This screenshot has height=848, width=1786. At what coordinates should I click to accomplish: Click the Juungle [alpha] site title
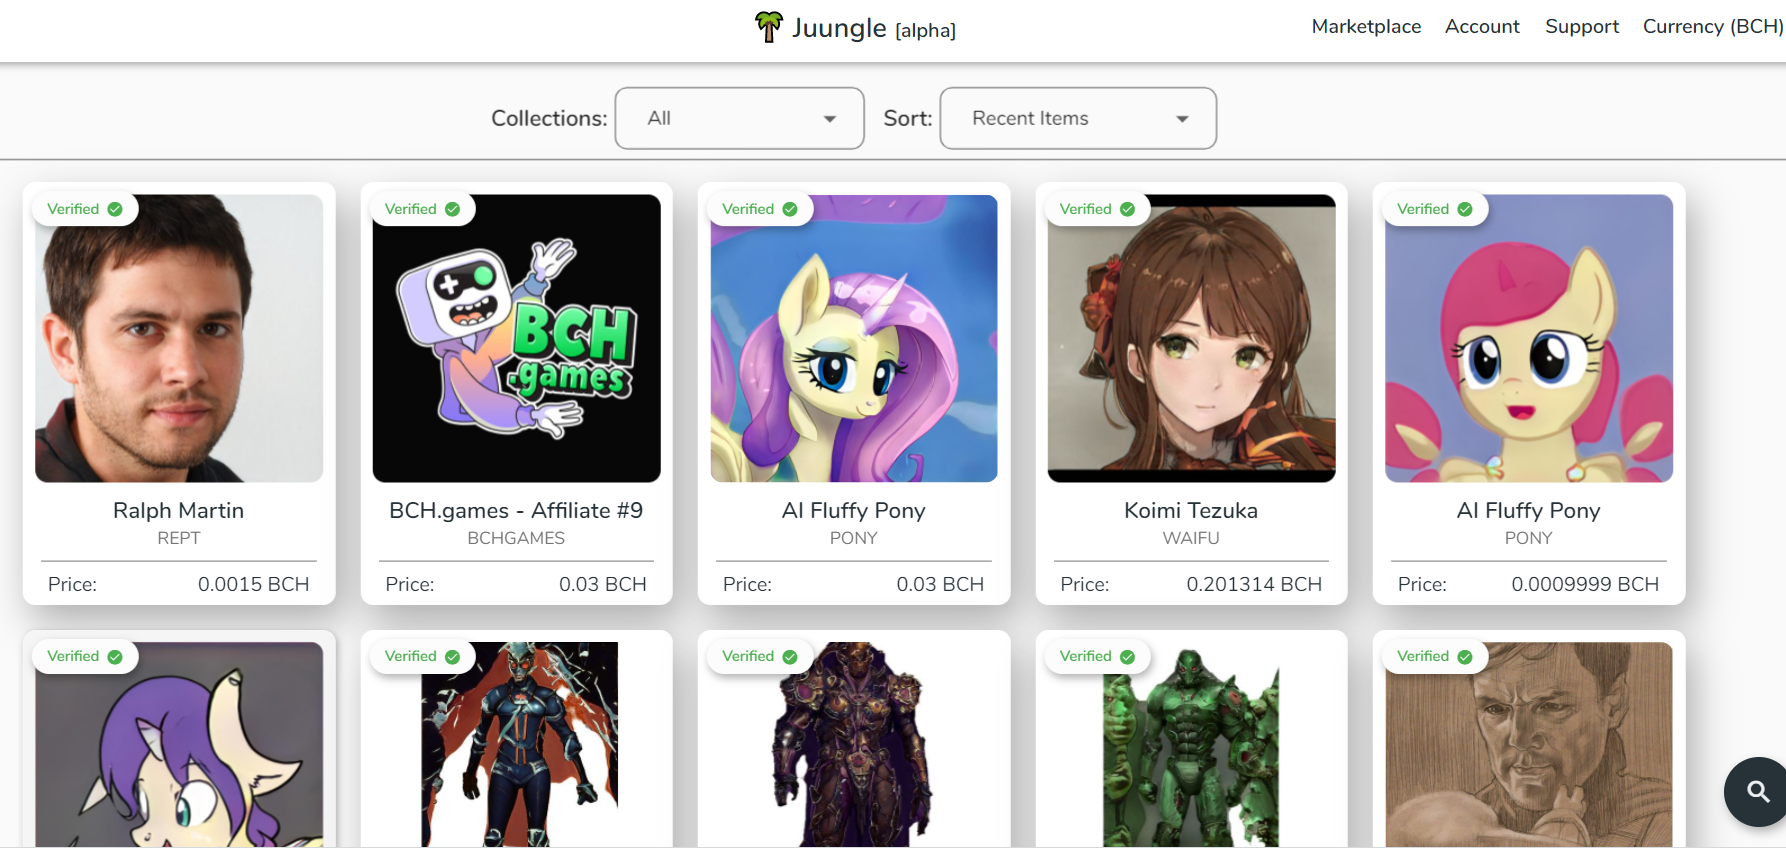(x=873, y=28)
